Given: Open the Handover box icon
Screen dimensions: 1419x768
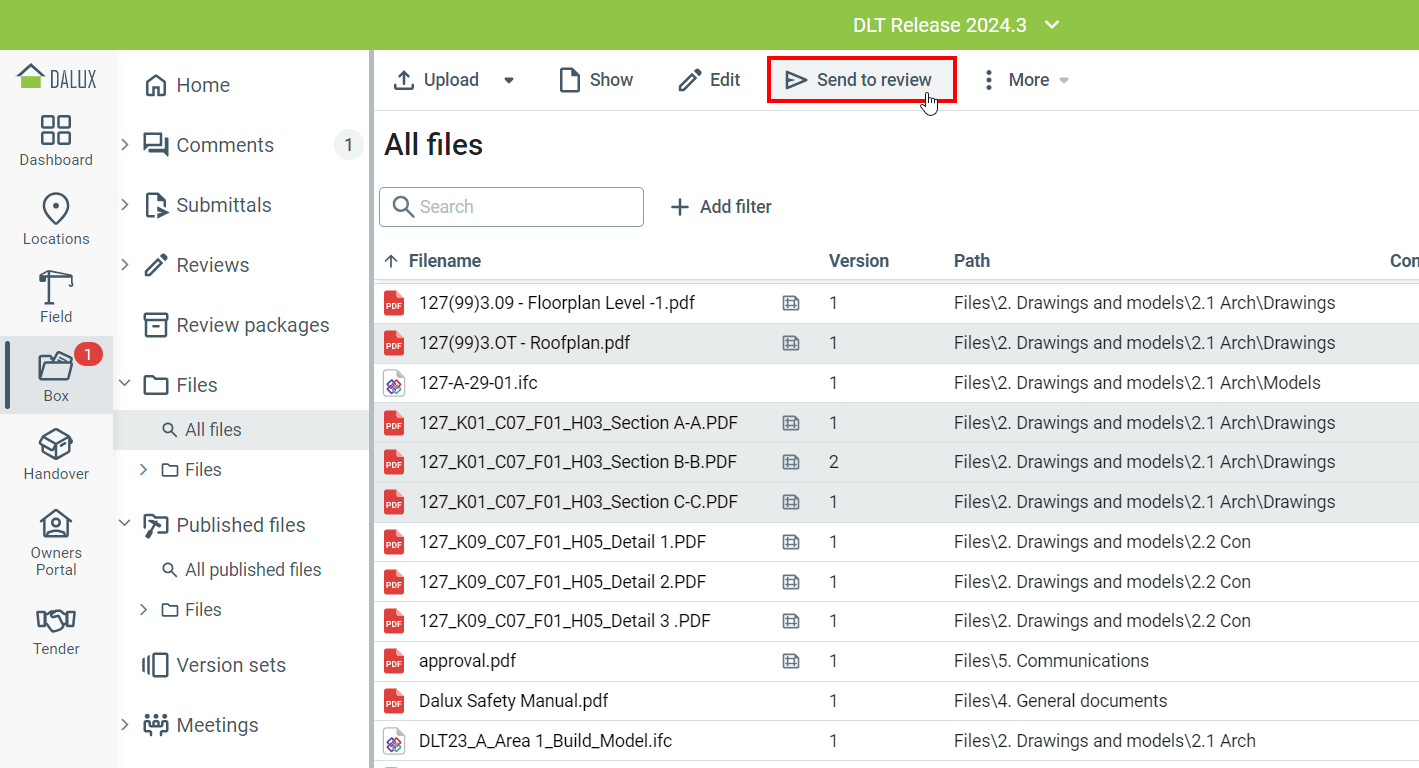Looking at the screenshot, I should (x=56, y=445).
